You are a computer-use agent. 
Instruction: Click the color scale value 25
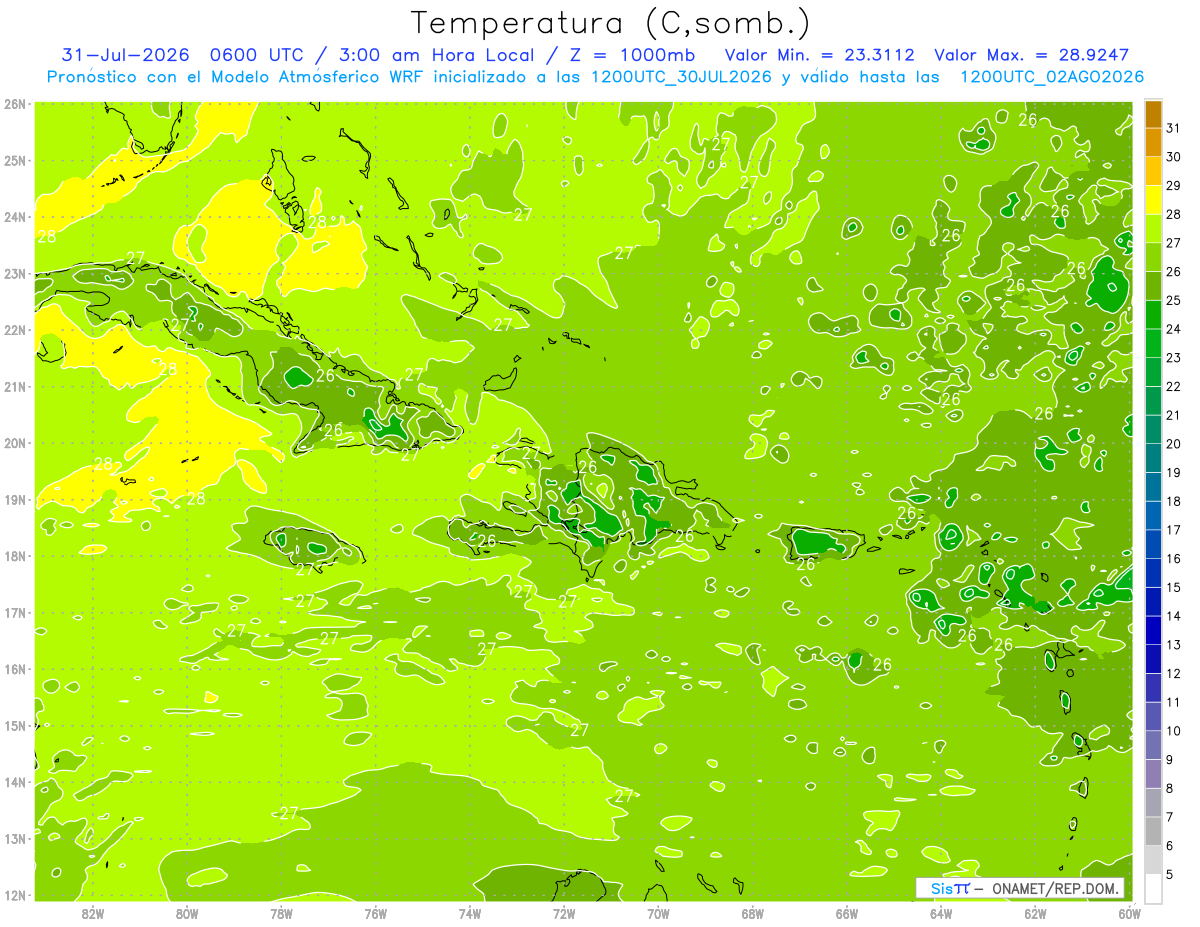tap(1173, 300)
